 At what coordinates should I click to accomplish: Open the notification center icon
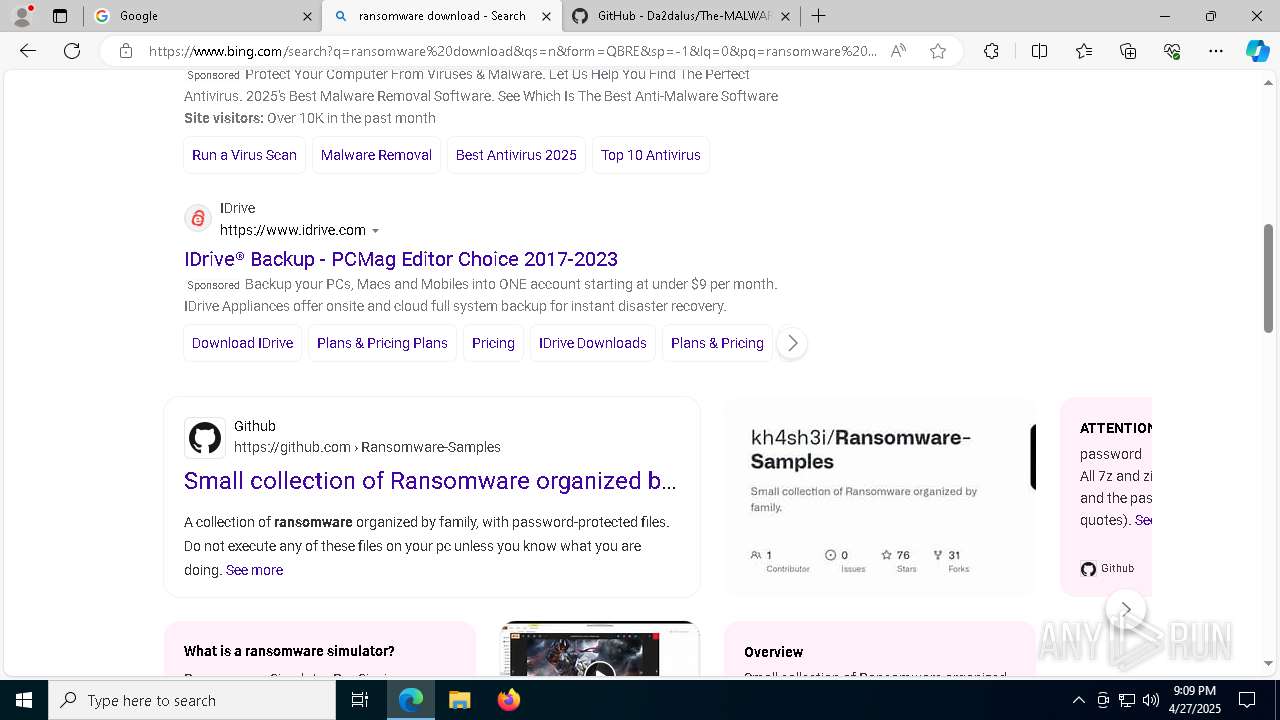click(x=1247, y=700)
